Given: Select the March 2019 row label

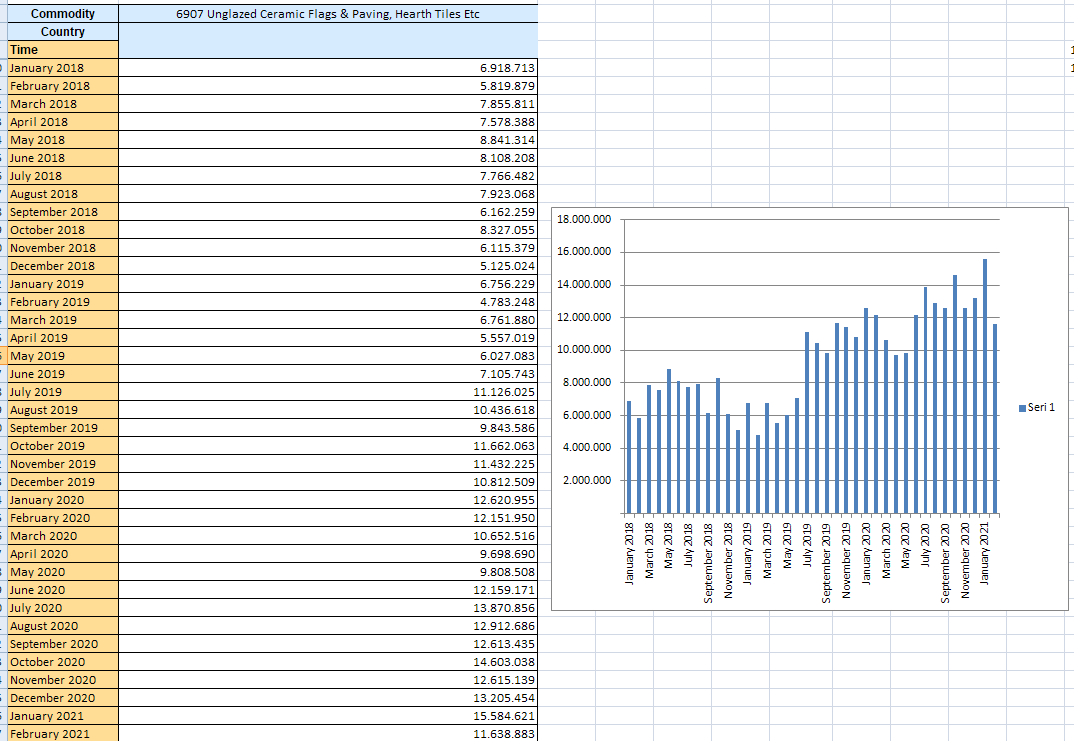Looking at the screenshot, I should 63,320.
